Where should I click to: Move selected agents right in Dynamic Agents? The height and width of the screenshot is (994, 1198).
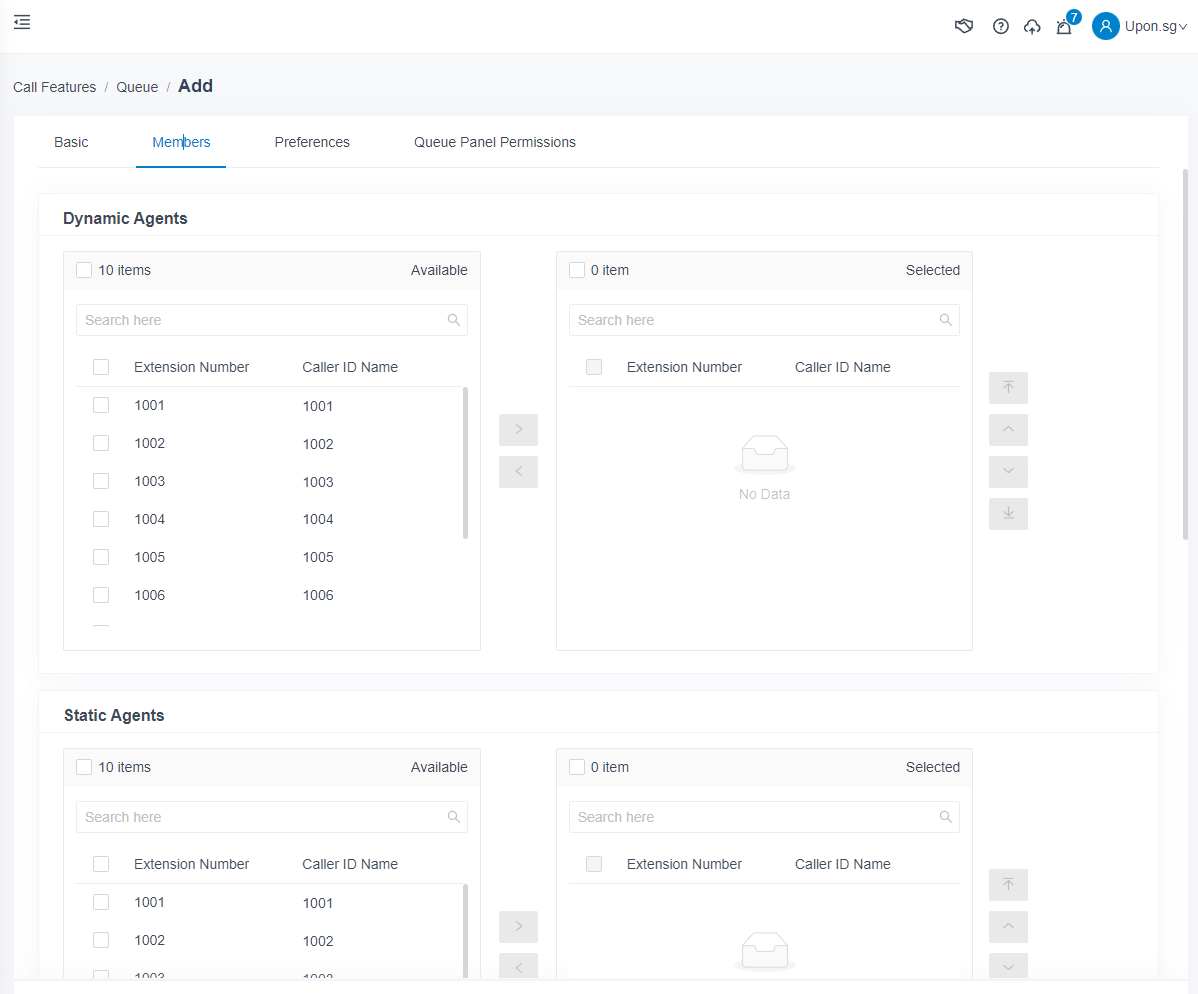[x=518, y=430]
